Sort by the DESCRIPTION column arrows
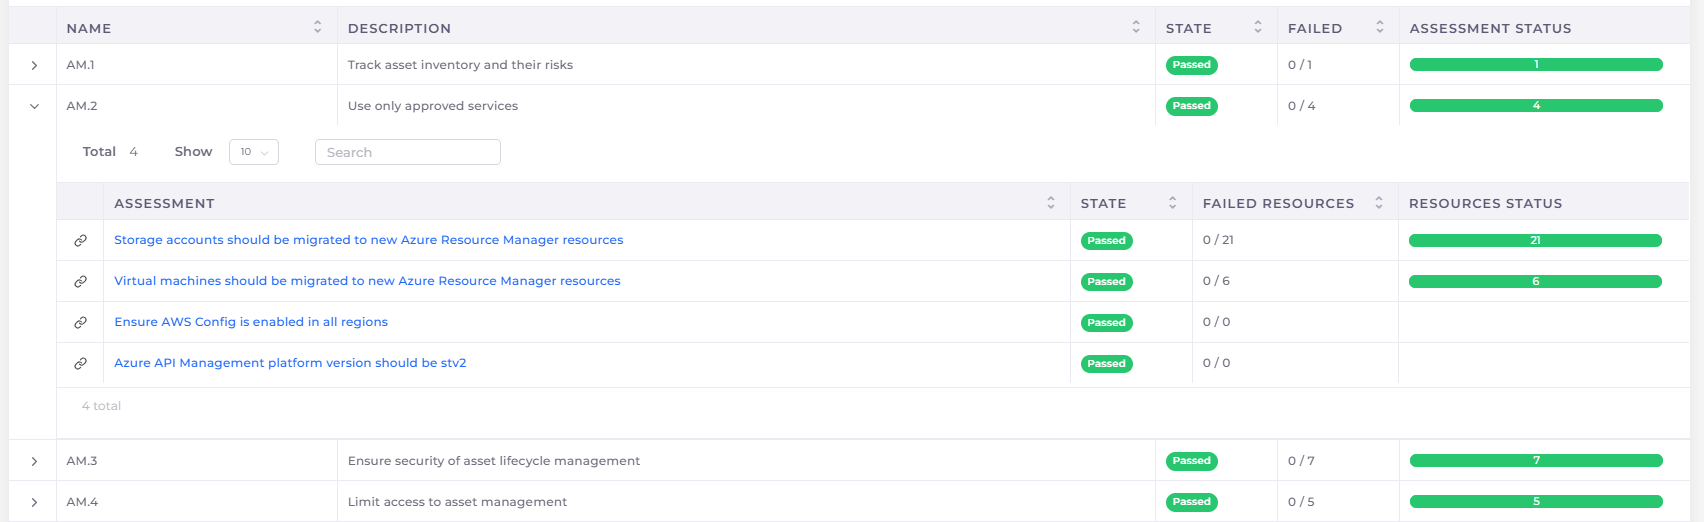Viewport: 1704px width, 522px height. [x=1136, y=28]
